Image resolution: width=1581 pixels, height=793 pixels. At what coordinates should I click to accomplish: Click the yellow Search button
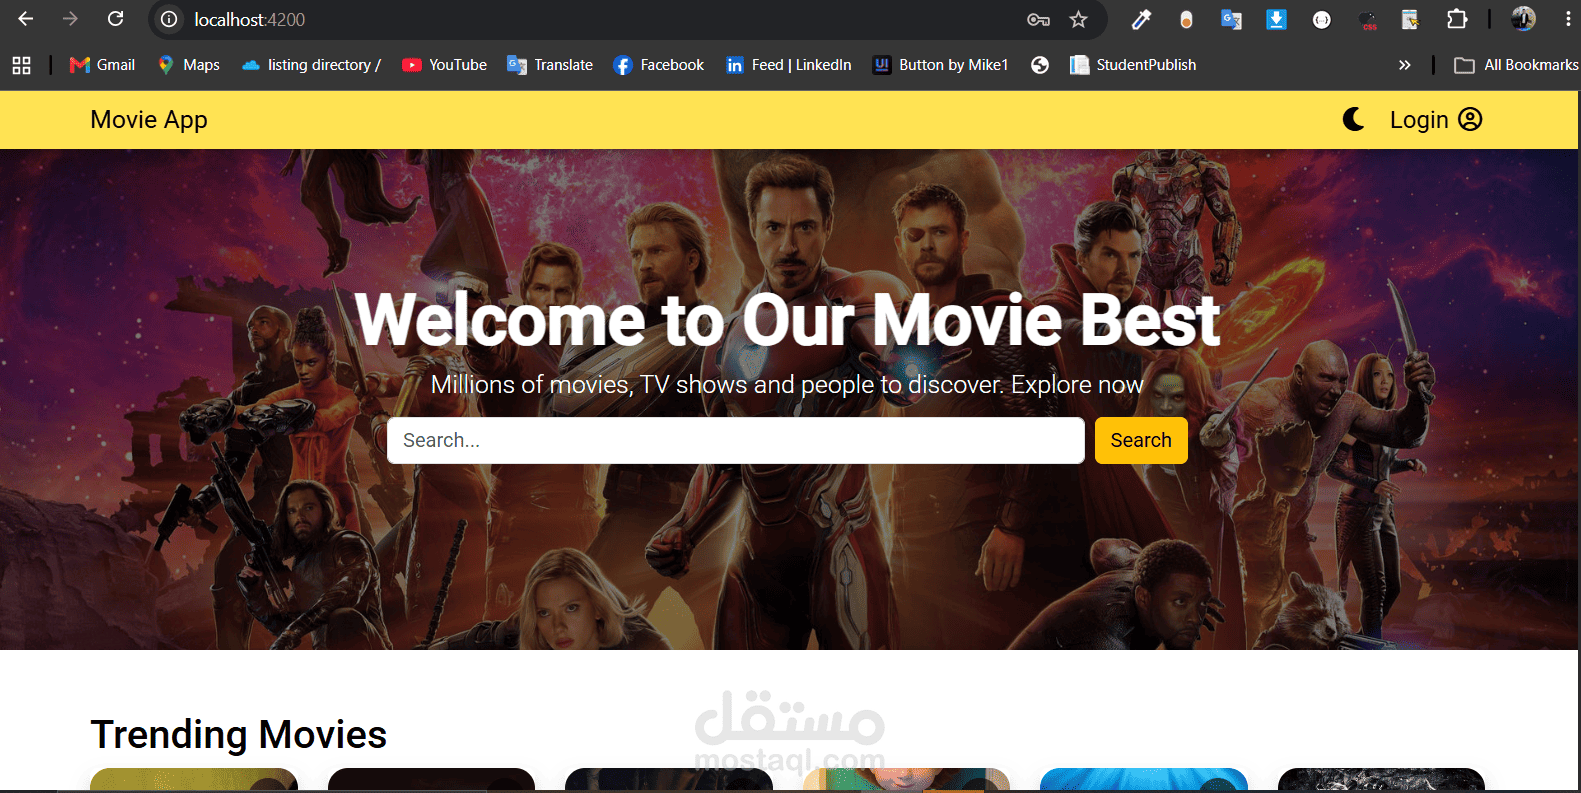pos(1141,440)
